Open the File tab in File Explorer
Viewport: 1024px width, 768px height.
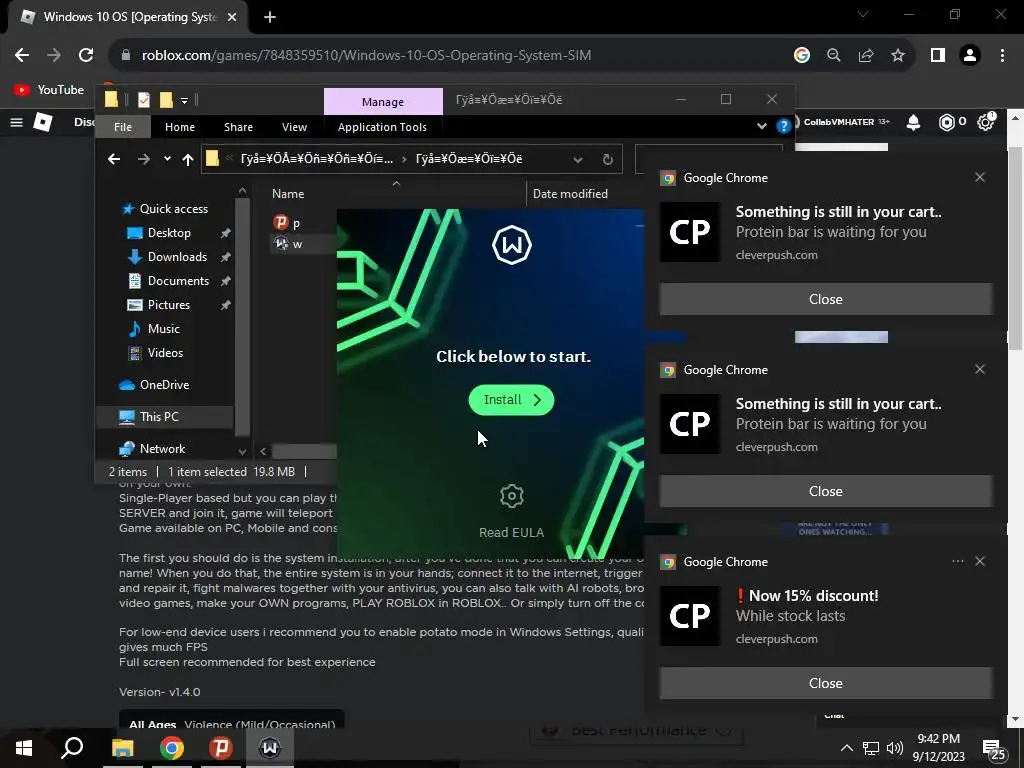pos(123,127)
